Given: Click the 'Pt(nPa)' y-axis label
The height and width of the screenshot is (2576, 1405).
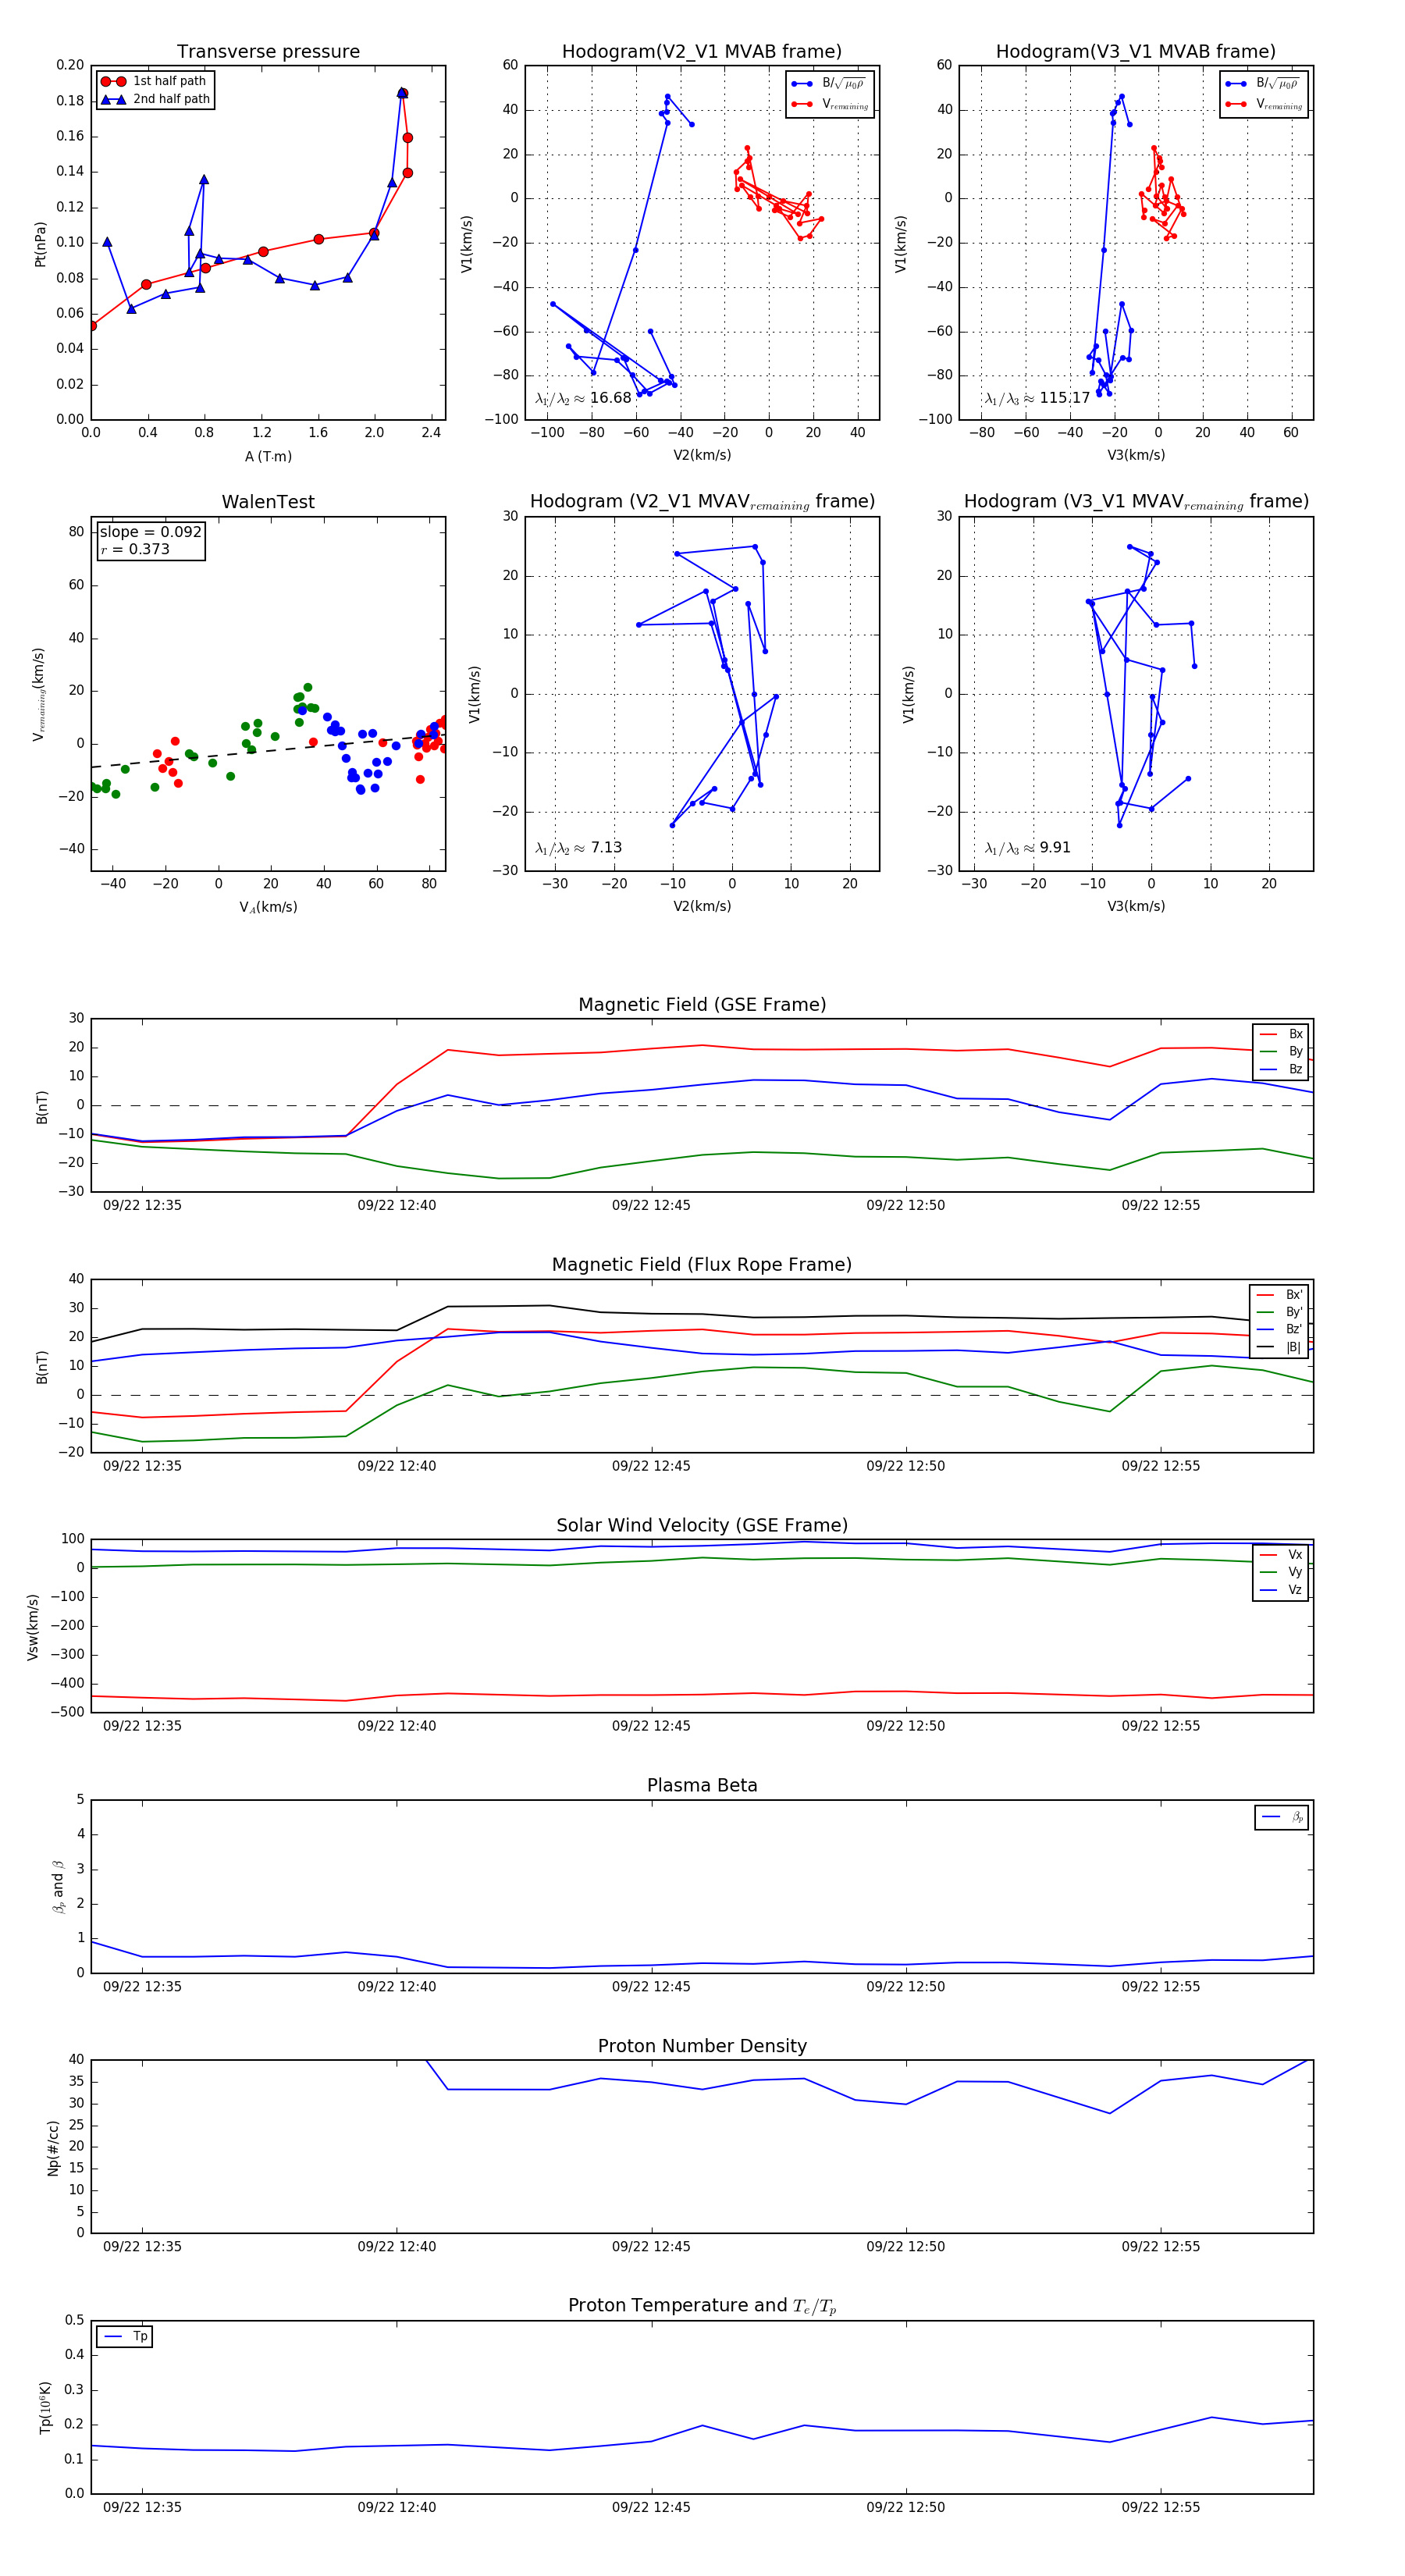Looking at the screenshot, I should pyautogui.click(x=40, y=243).
